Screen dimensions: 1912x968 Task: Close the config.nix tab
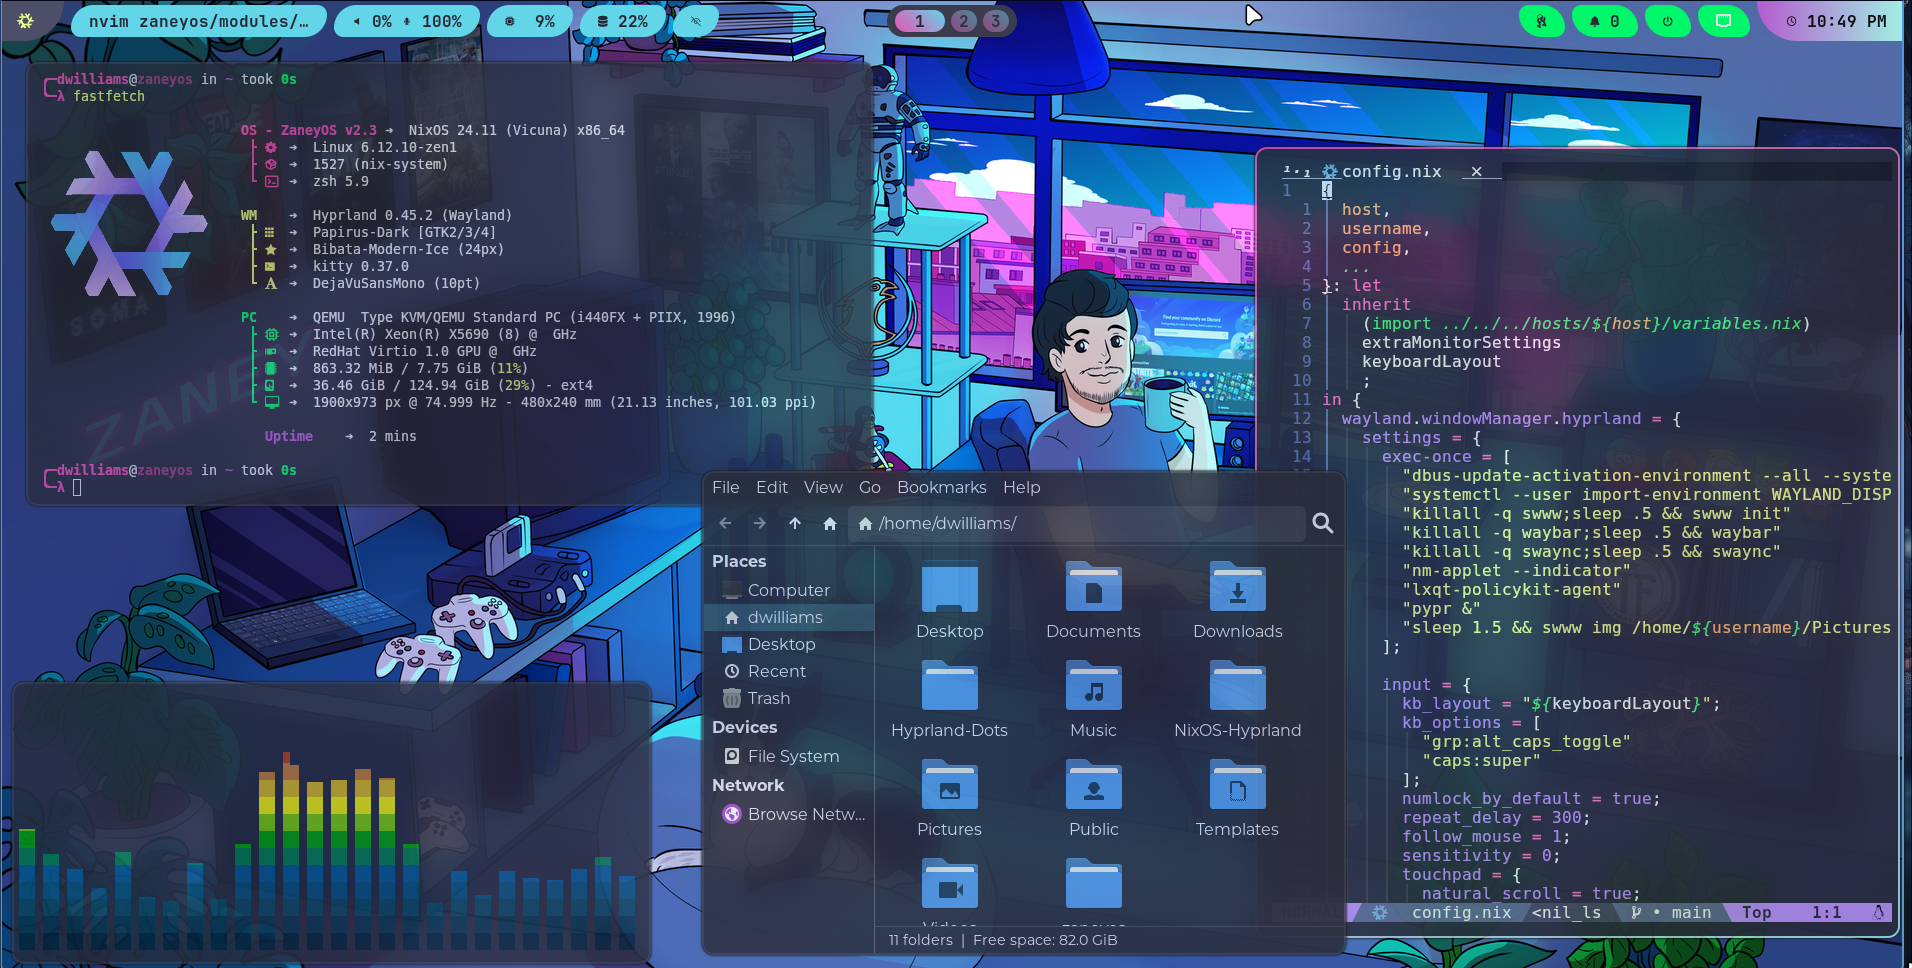pyautogui.click(x=1476, y=171)
